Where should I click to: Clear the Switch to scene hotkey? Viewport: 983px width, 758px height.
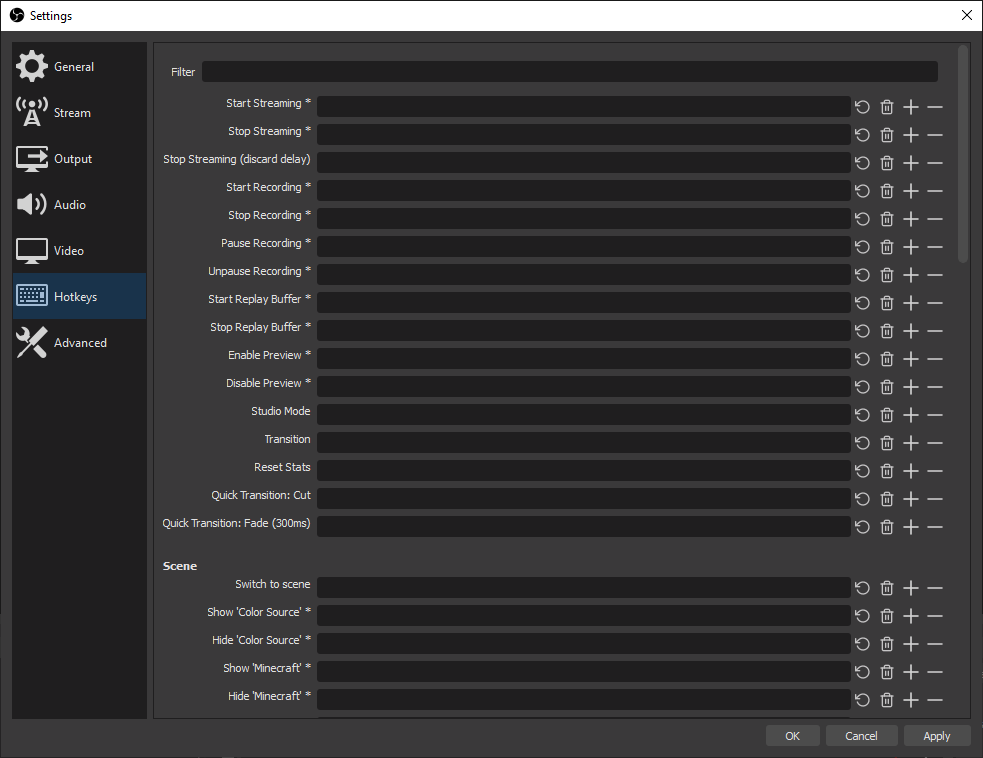click(x=886, y=587)
